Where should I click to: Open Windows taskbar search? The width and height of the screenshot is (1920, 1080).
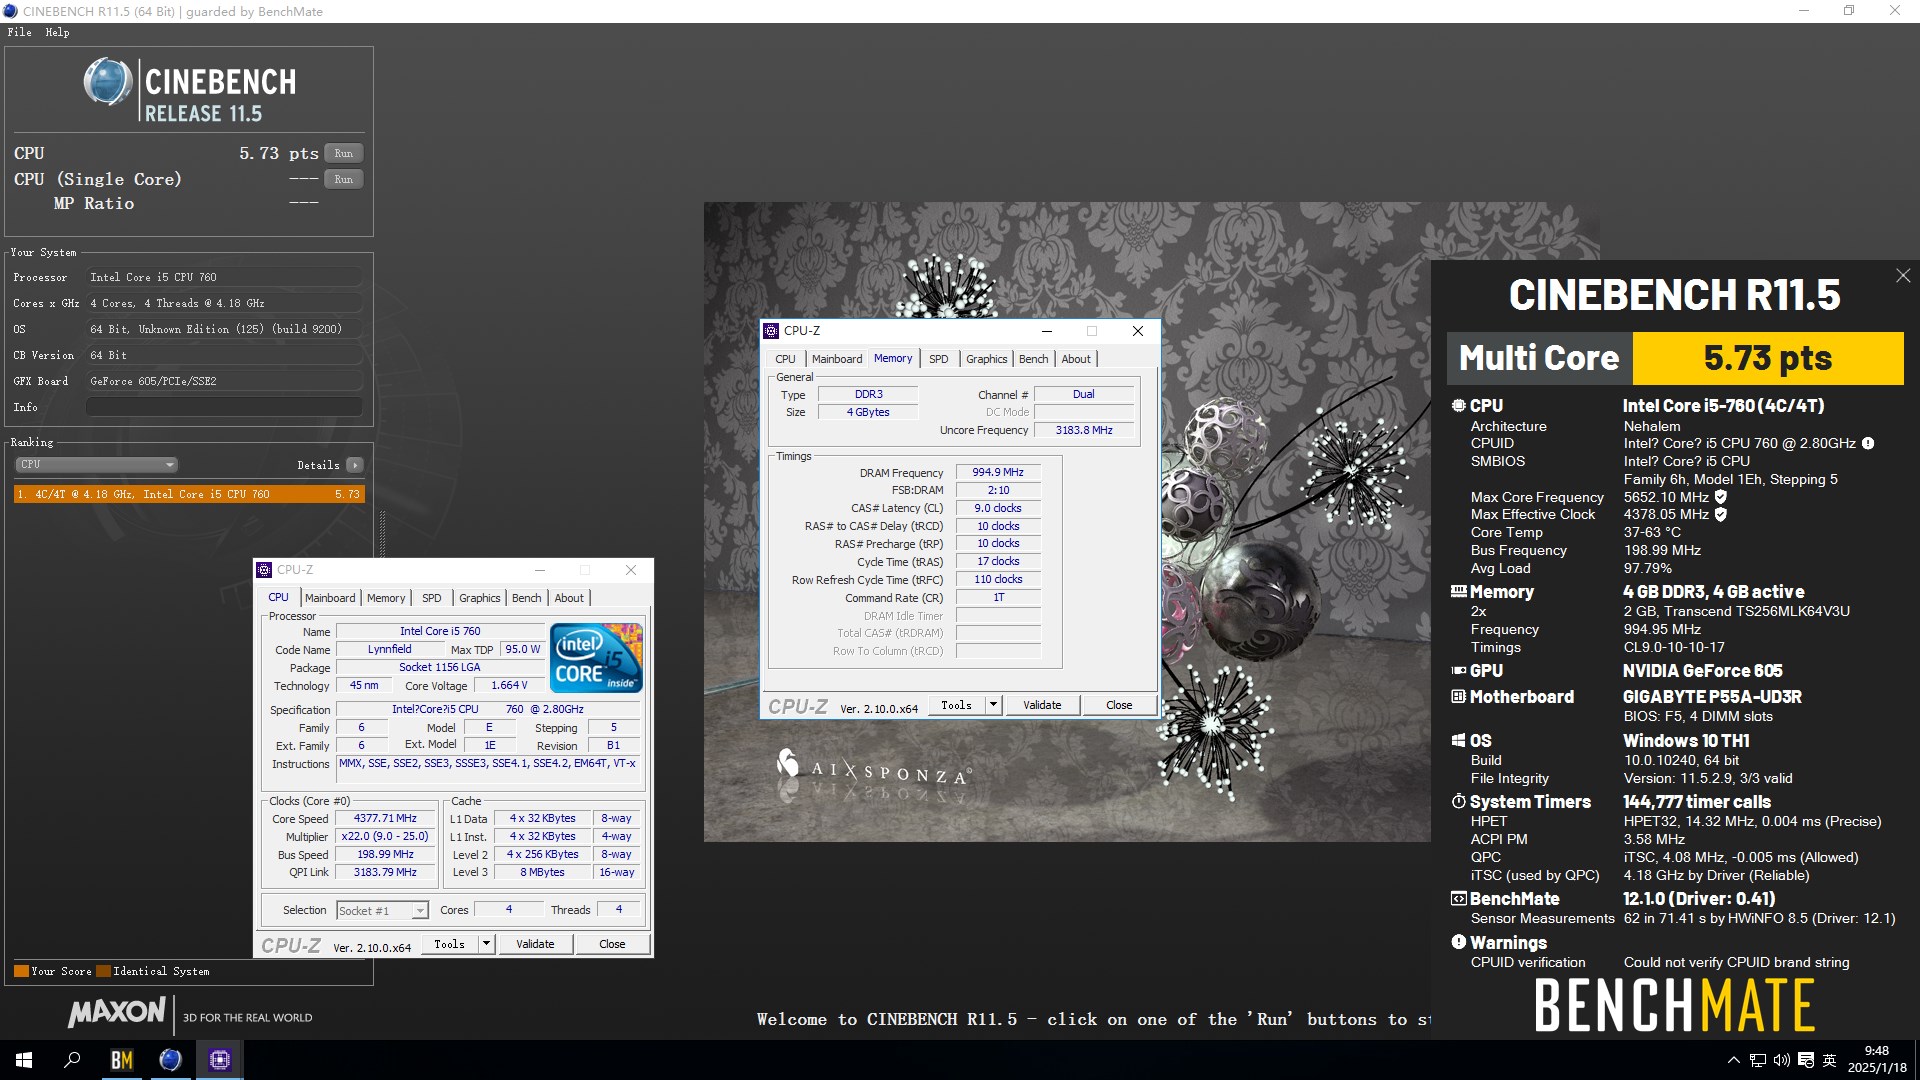pyautogui.click(x=72, y=1060)
